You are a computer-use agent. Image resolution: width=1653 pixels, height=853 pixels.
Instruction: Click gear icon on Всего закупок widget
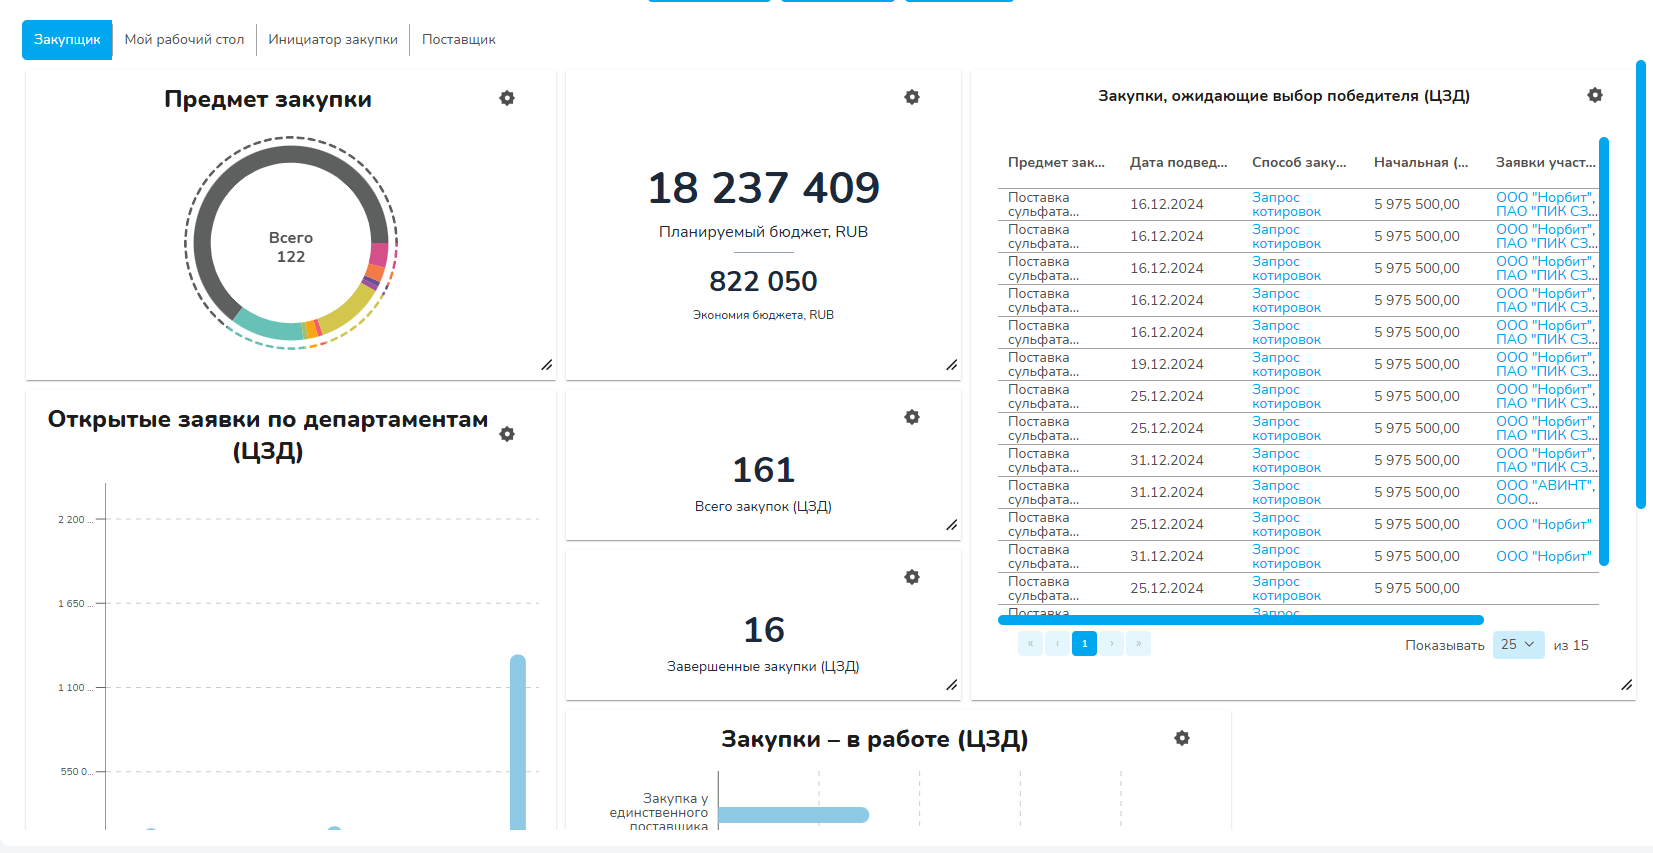912,417
